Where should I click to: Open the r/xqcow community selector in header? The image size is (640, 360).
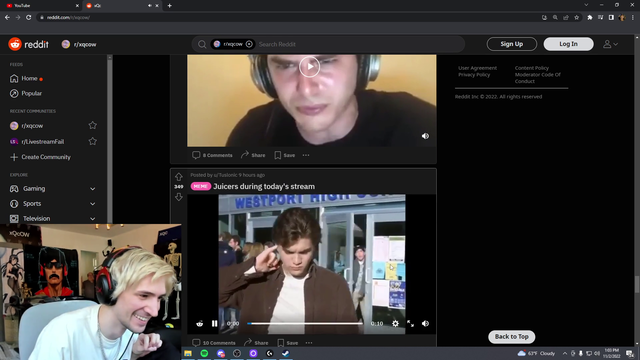pyautogui.click(x=79, y=44)
